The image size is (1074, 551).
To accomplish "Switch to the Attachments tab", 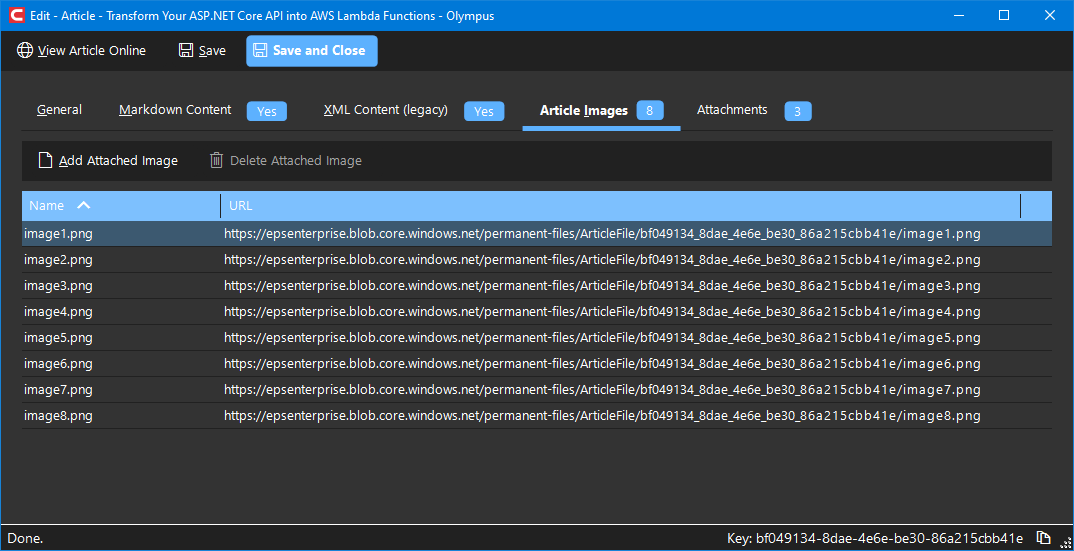I will tap(732, 110).
